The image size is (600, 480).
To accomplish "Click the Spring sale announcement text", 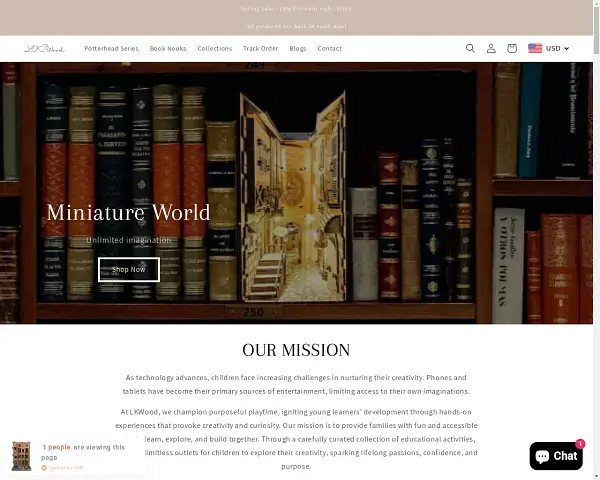I will tap(299, 8).
